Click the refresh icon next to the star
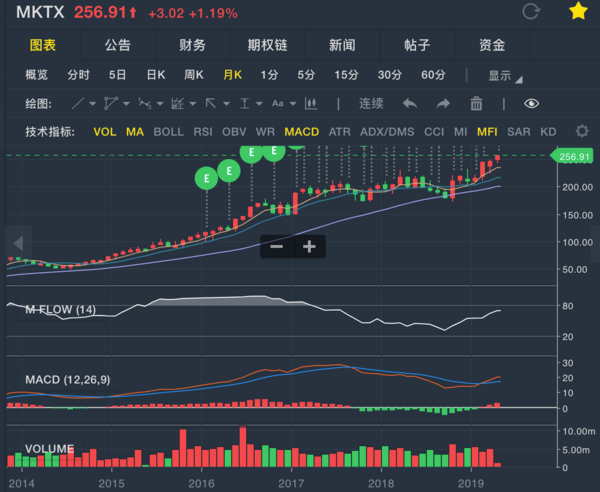 click(531, 11)
